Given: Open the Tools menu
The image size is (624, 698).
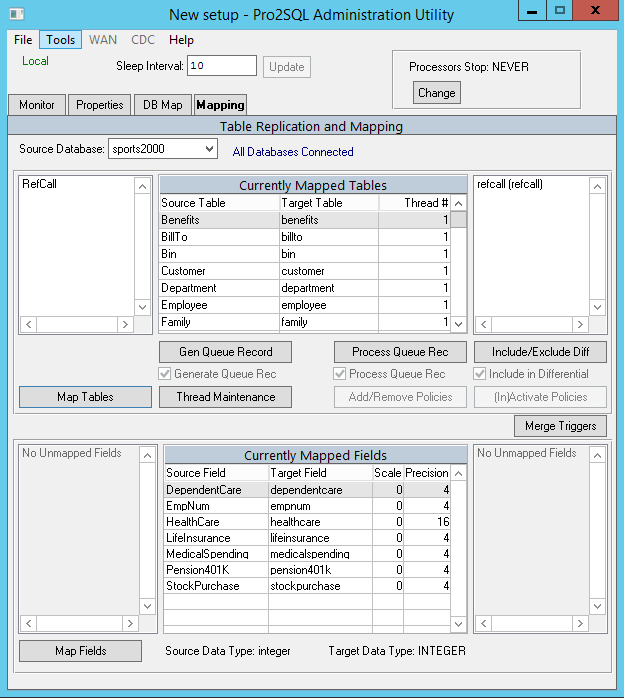Looking at the screenshot, I should pos(61,40).
